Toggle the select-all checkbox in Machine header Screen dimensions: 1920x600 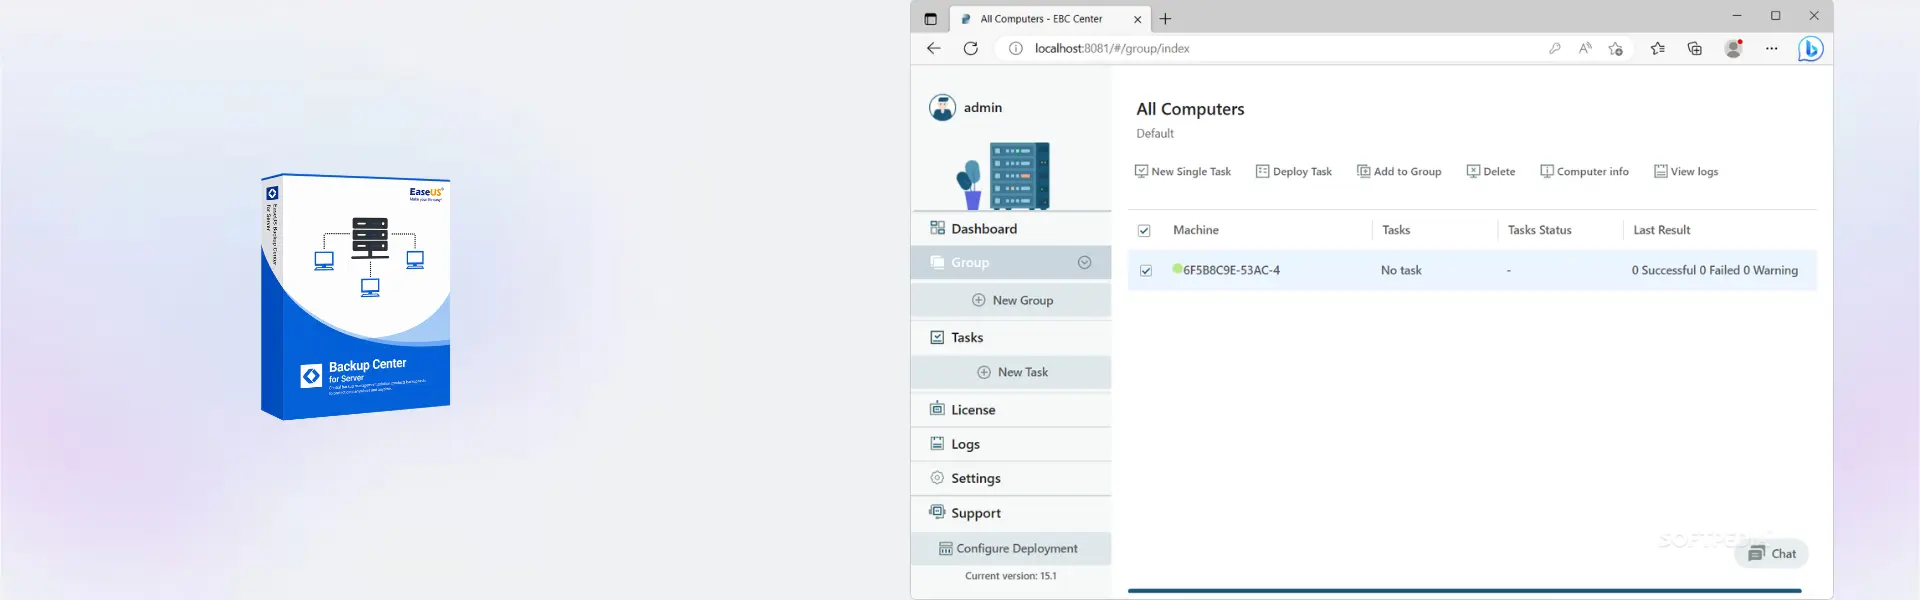1144,231
